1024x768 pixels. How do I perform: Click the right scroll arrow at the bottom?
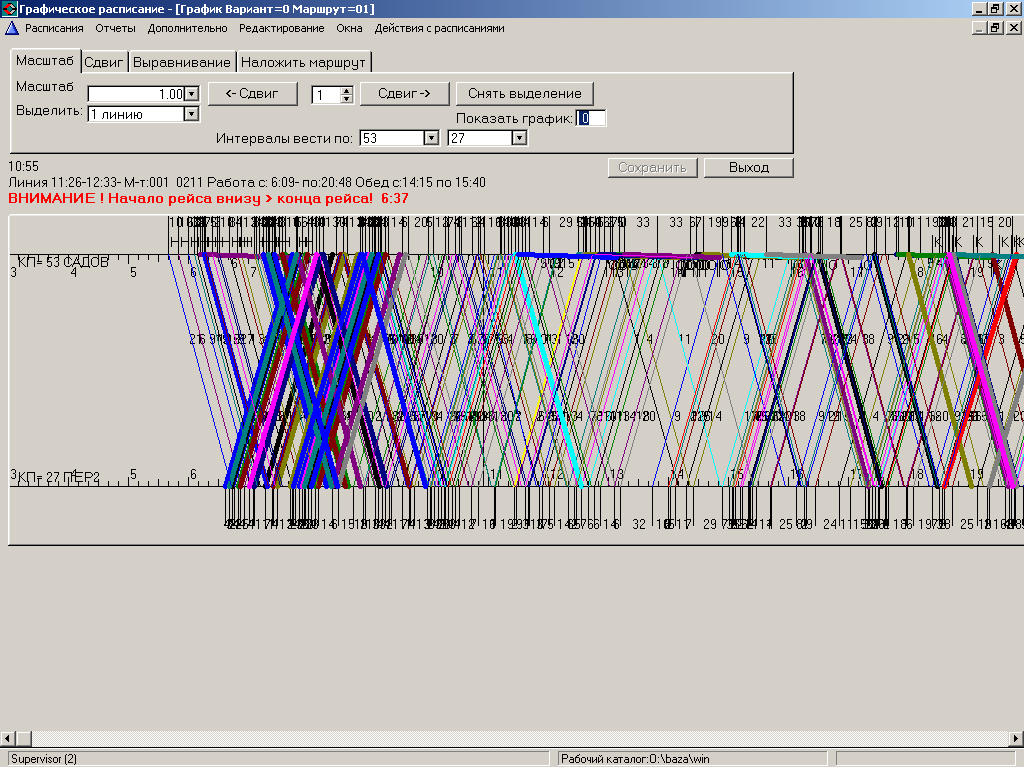(1016, 739)
